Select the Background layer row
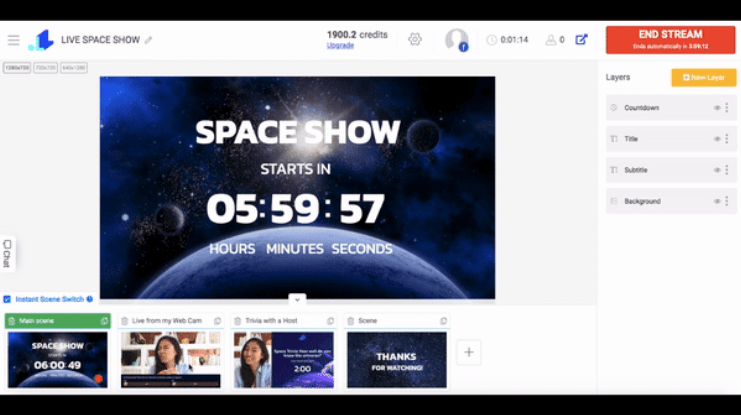 tap(671, 201)
